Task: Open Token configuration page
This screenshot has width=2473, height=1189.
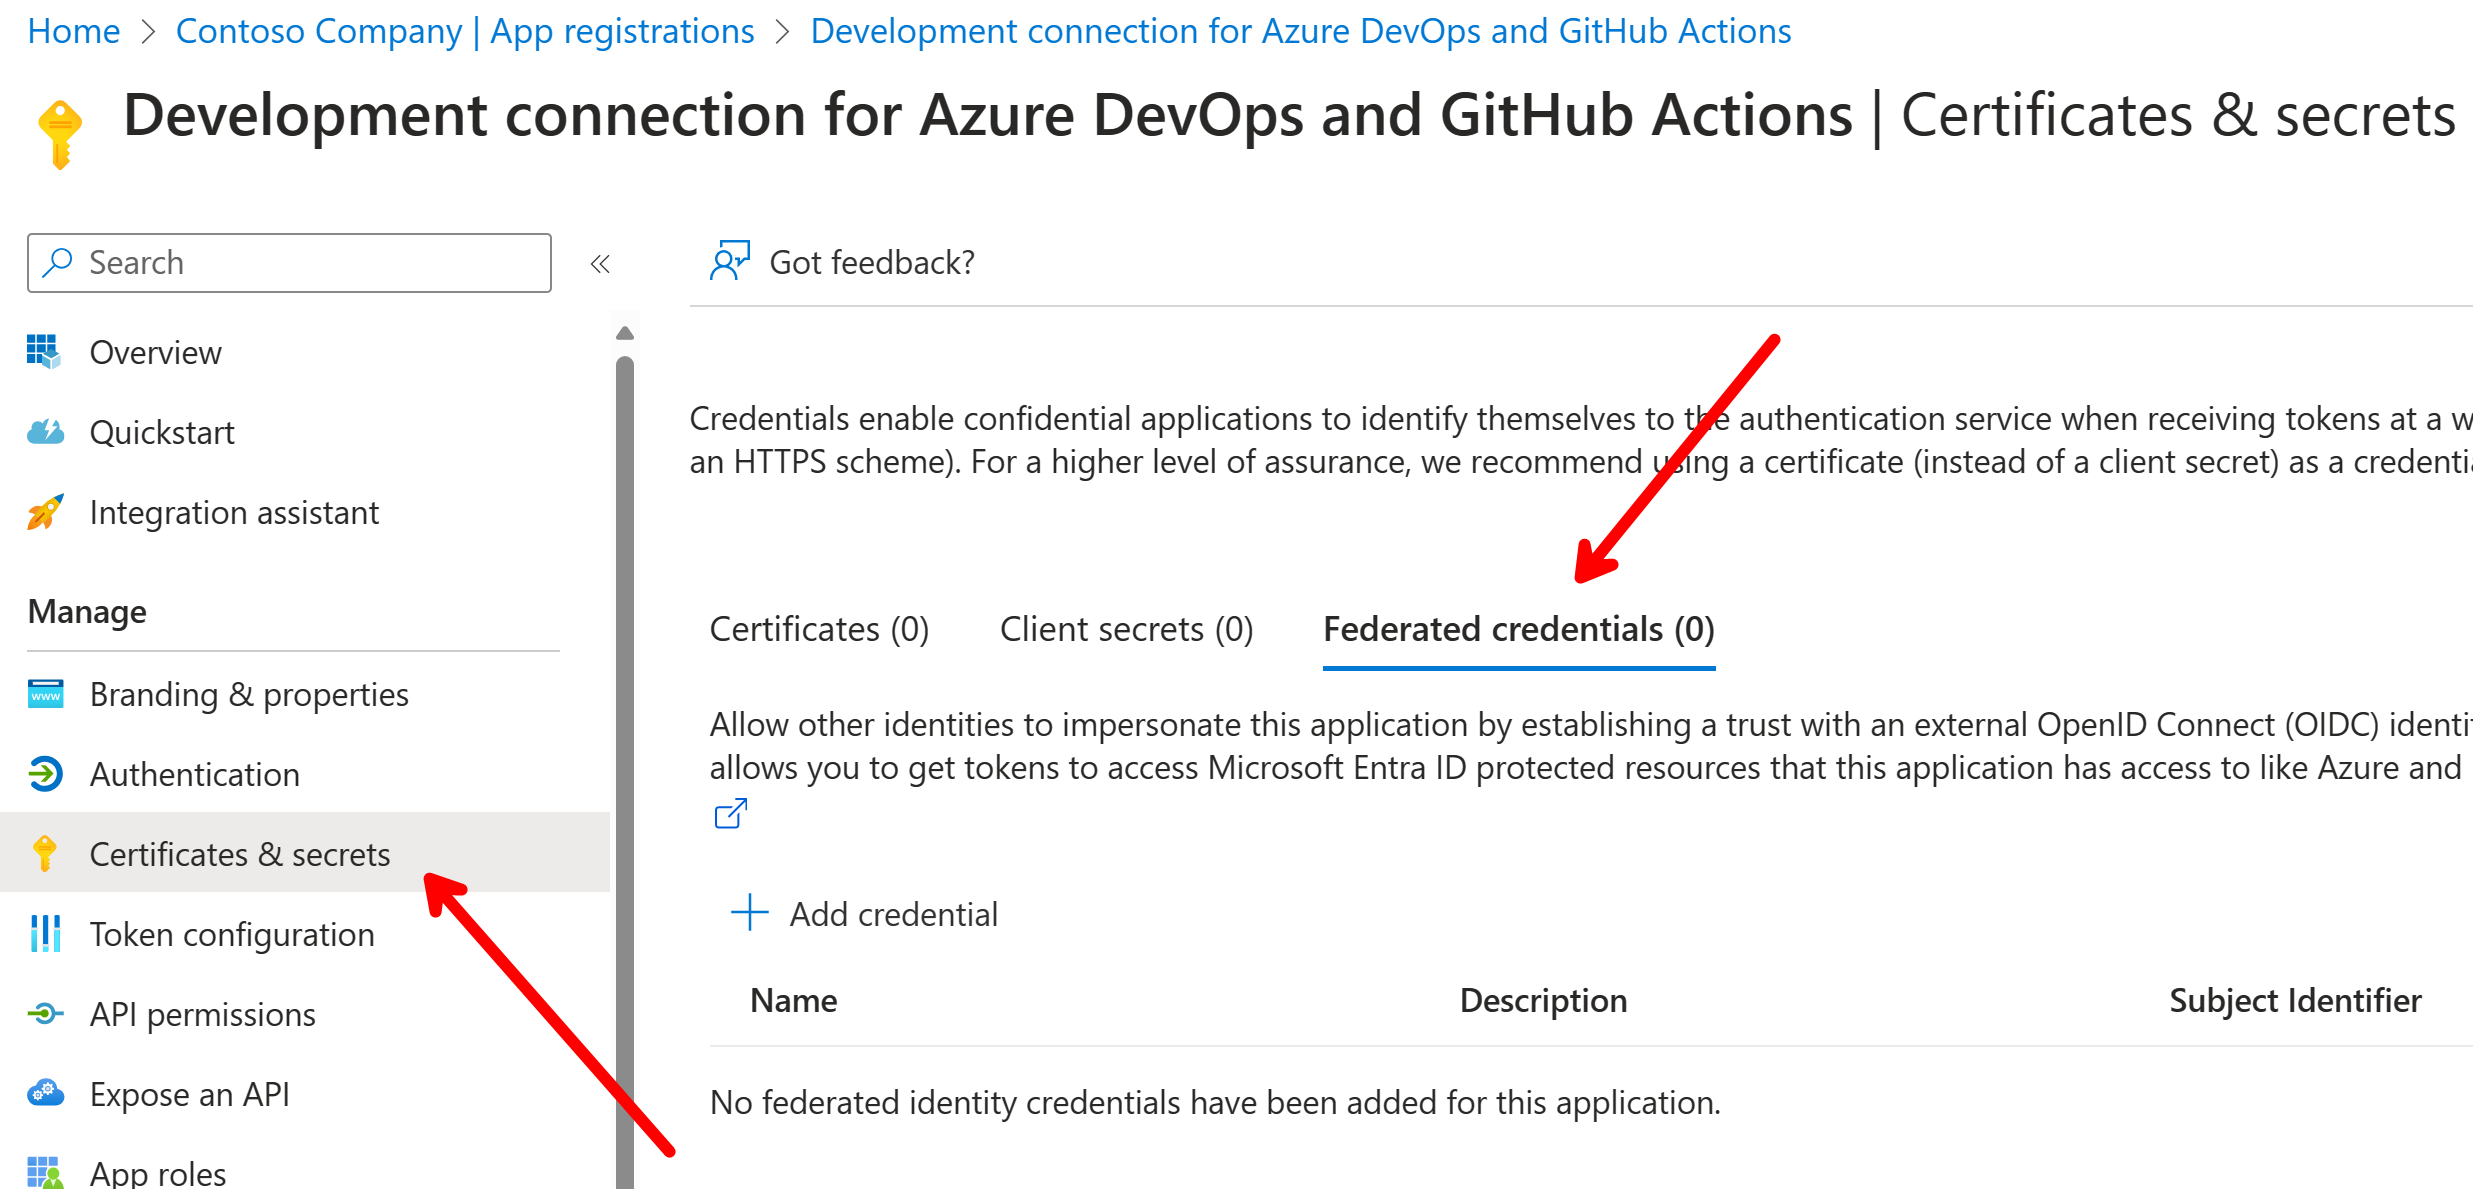Action: point(232,934)
